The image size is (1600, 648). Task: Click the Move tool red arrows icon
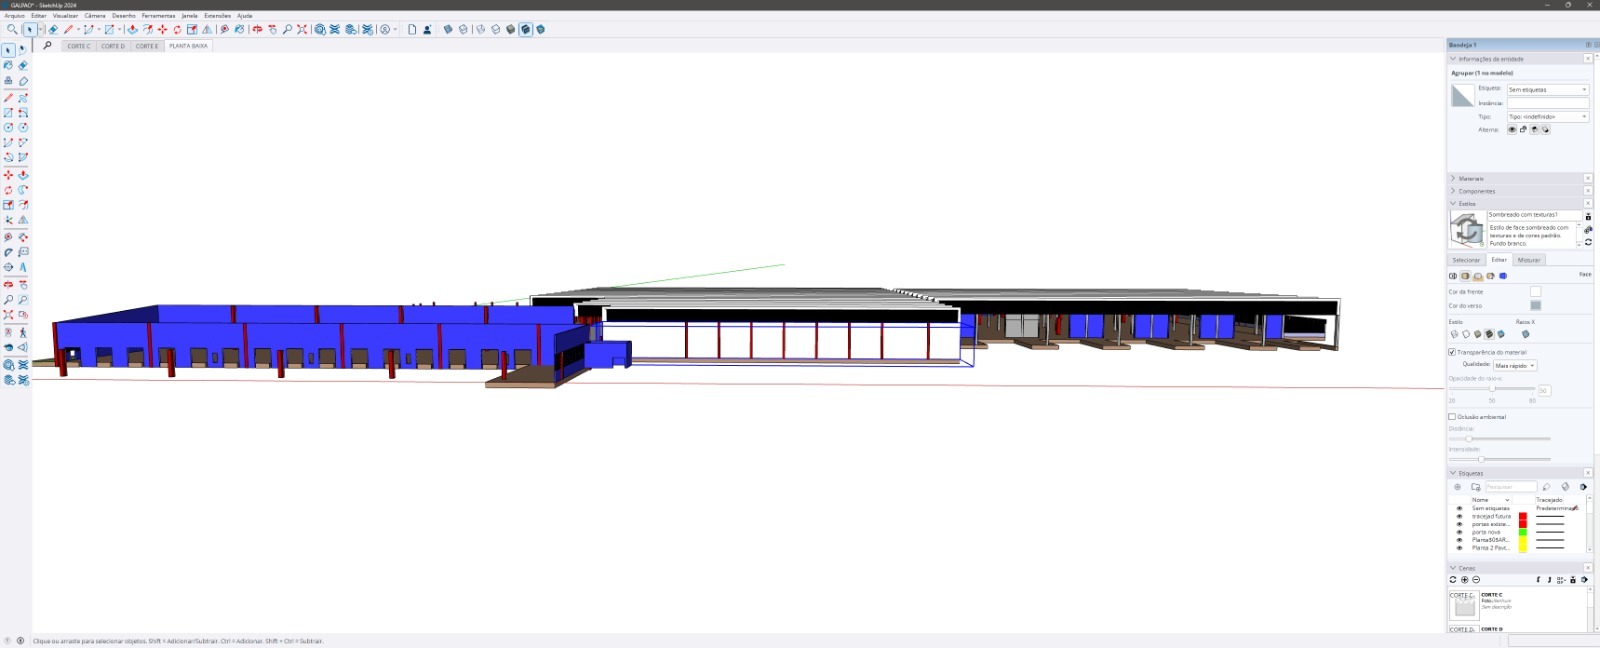[x=162, y=30]
